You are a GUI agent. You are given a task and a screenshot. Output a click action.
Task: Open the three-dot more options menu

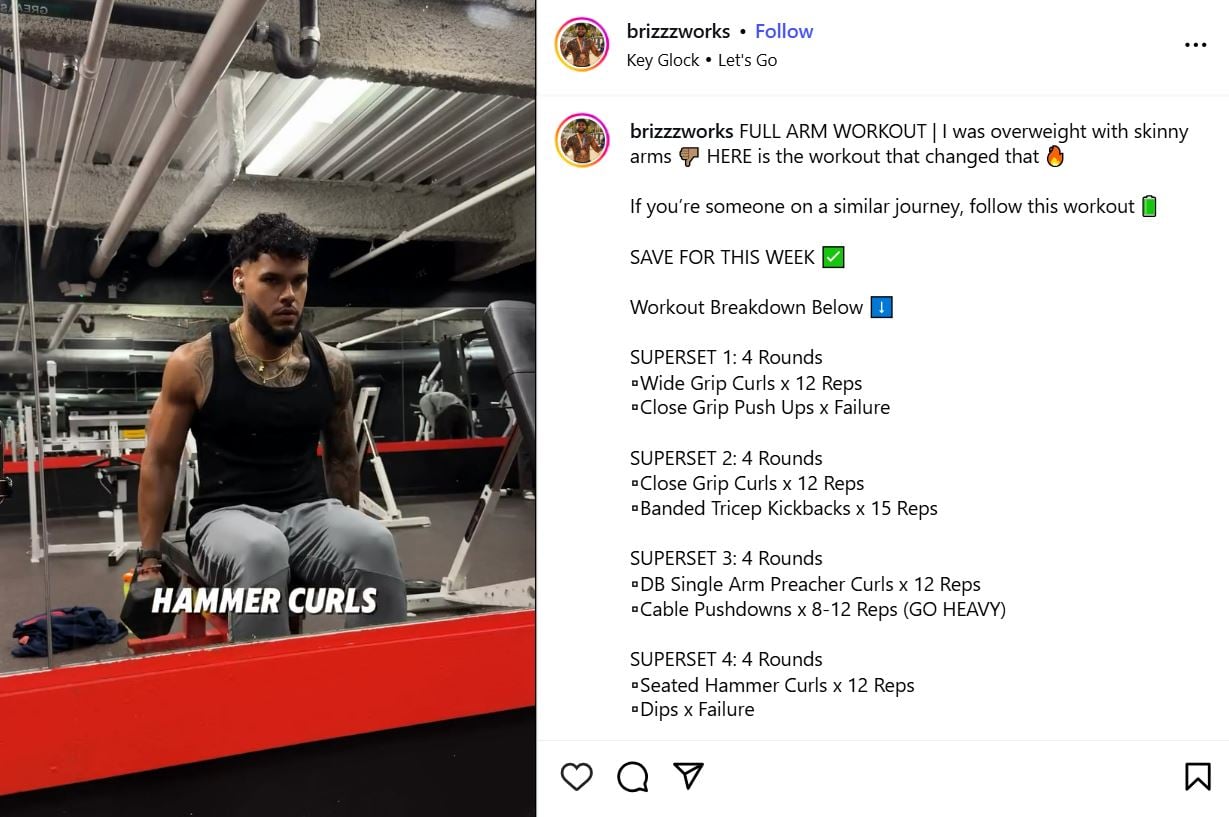pyautogui.click(x=1195, y=45)
